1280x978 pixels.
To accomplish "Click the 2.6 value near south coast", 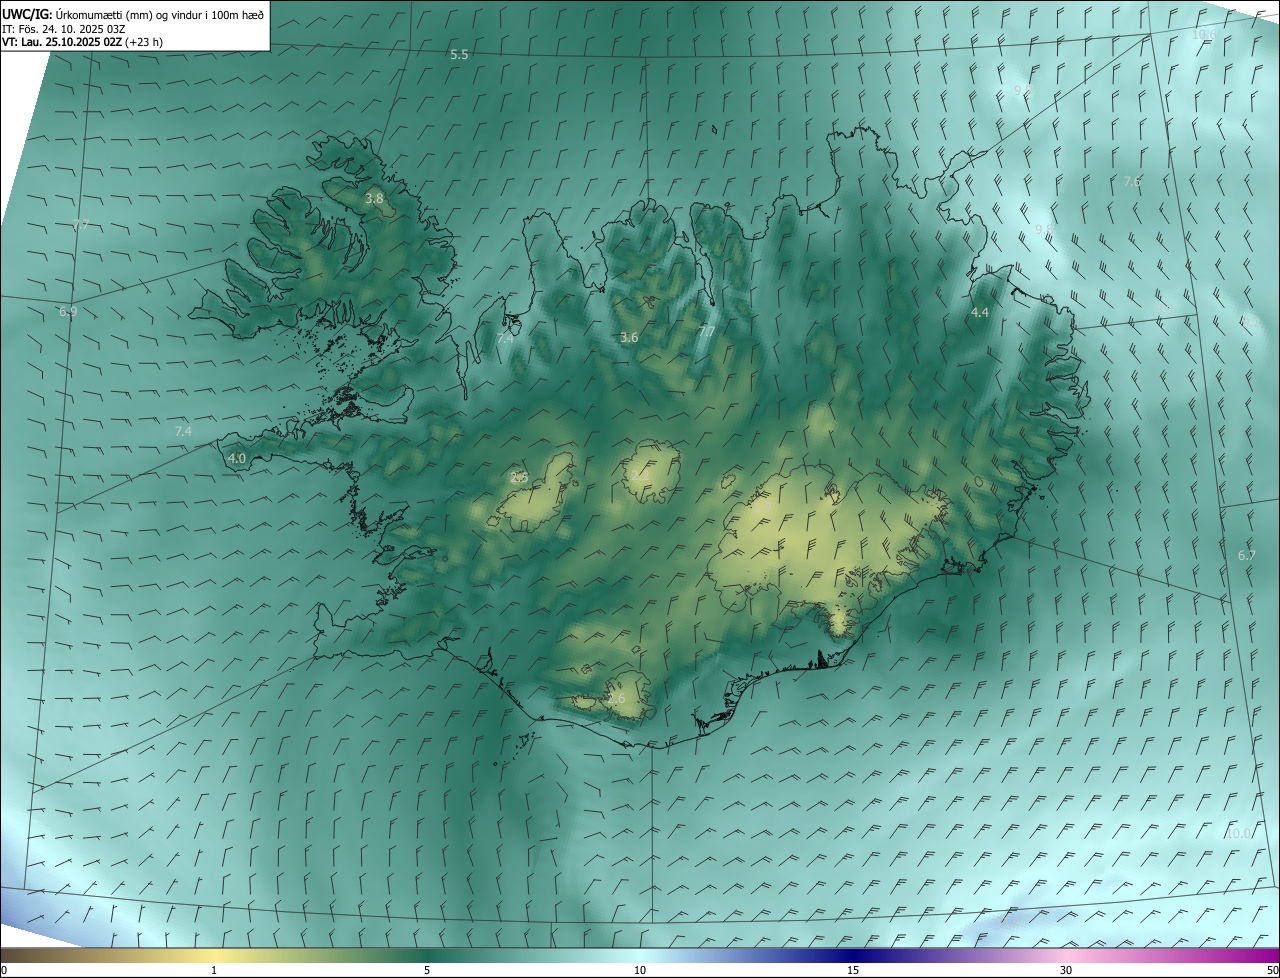I will point(616,698).
